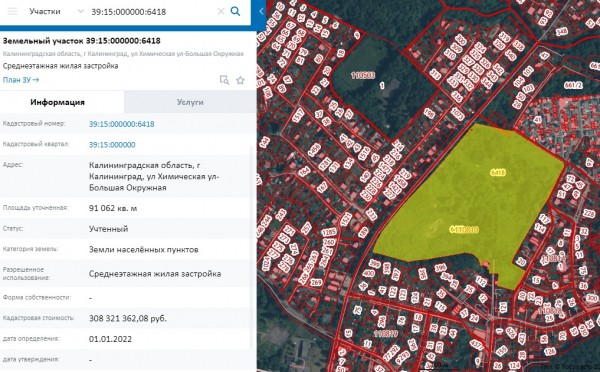Switch to the Услуги tab

coord(190,102)
